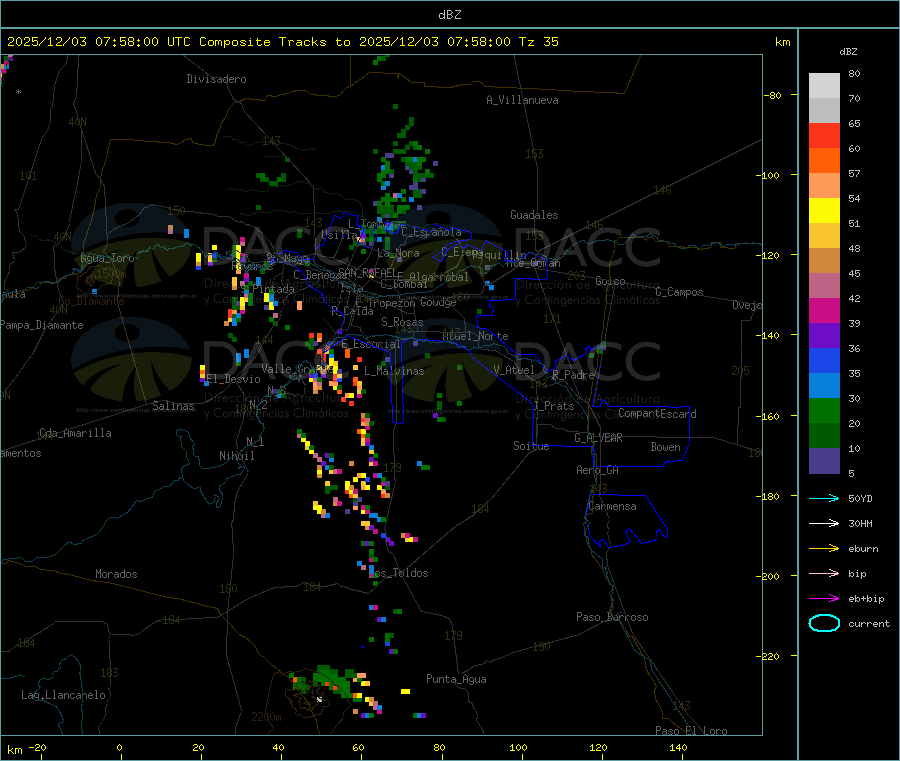900x761 pixels.
Task: Click the El_Desvio map label
Action: (x=234, y=379)
